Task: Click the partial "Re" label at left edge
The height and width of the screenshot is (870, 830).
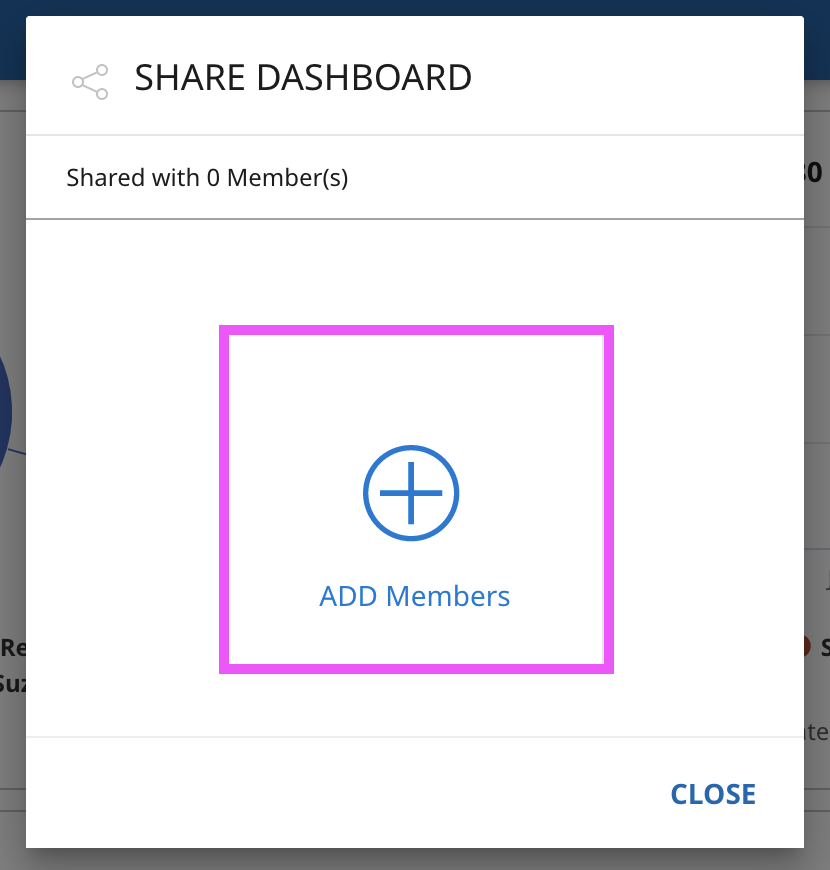Action: tap(12, 648)
